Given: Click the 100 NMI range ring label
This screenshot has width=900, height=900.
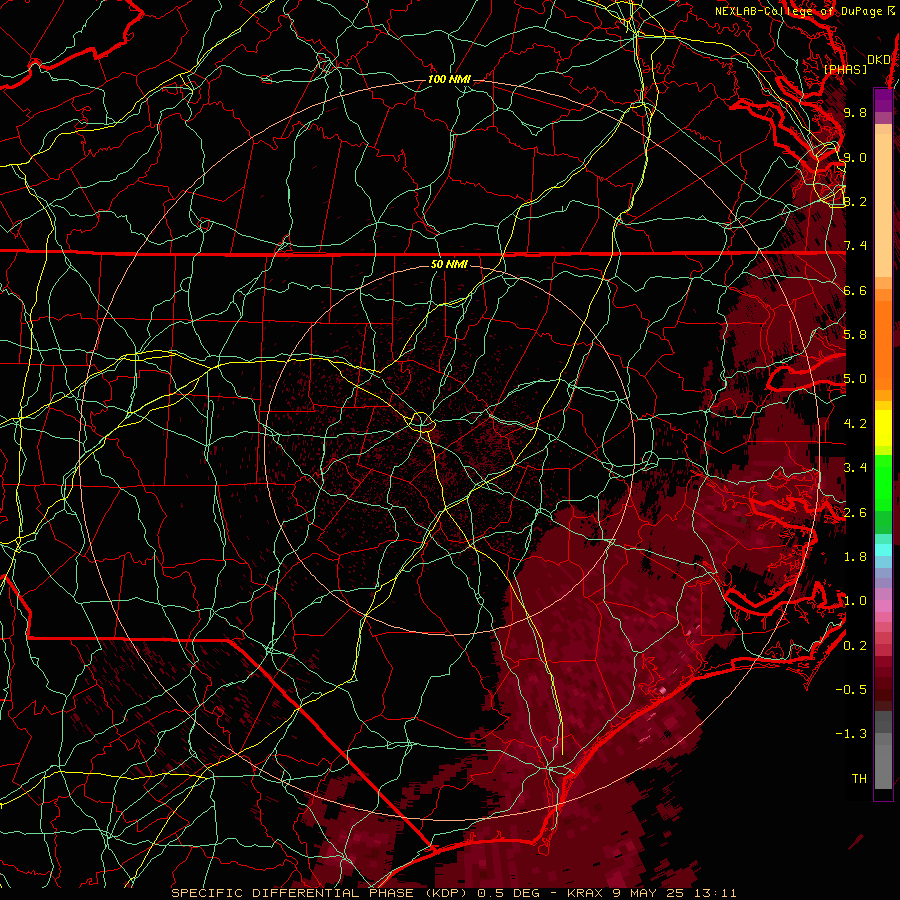Looking at the screenshot, I should point(449,79).
